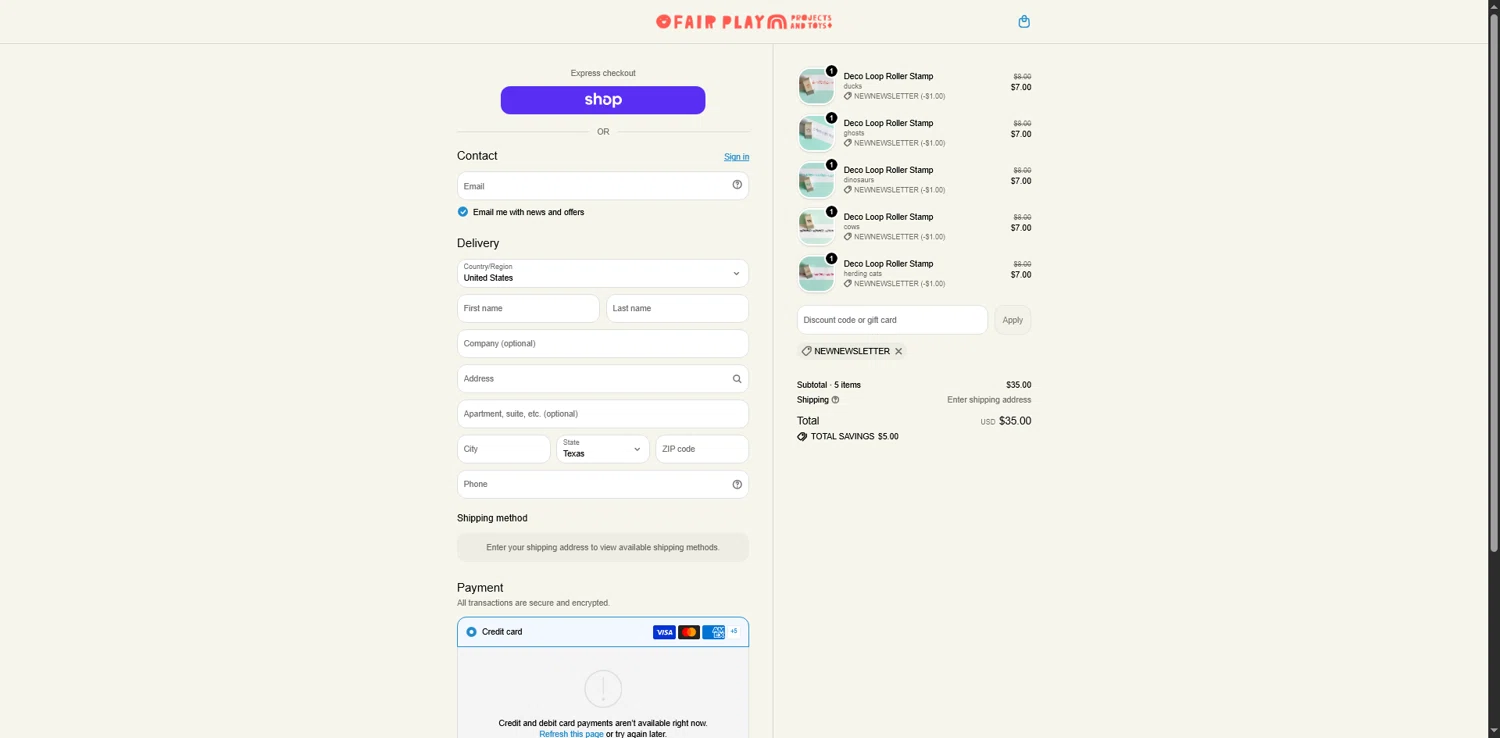Click the Sign in link

tap(736, 157)
